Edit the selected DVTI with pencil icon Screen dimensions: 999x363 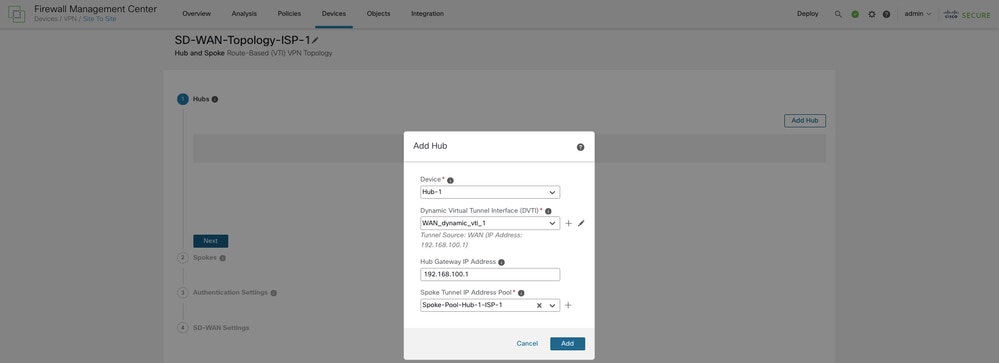coord(581,224)
